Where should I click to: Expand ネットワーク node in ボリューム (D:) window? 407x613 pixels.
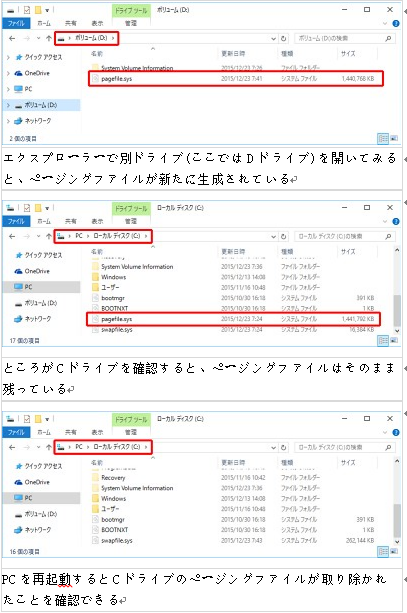point(8,121)
